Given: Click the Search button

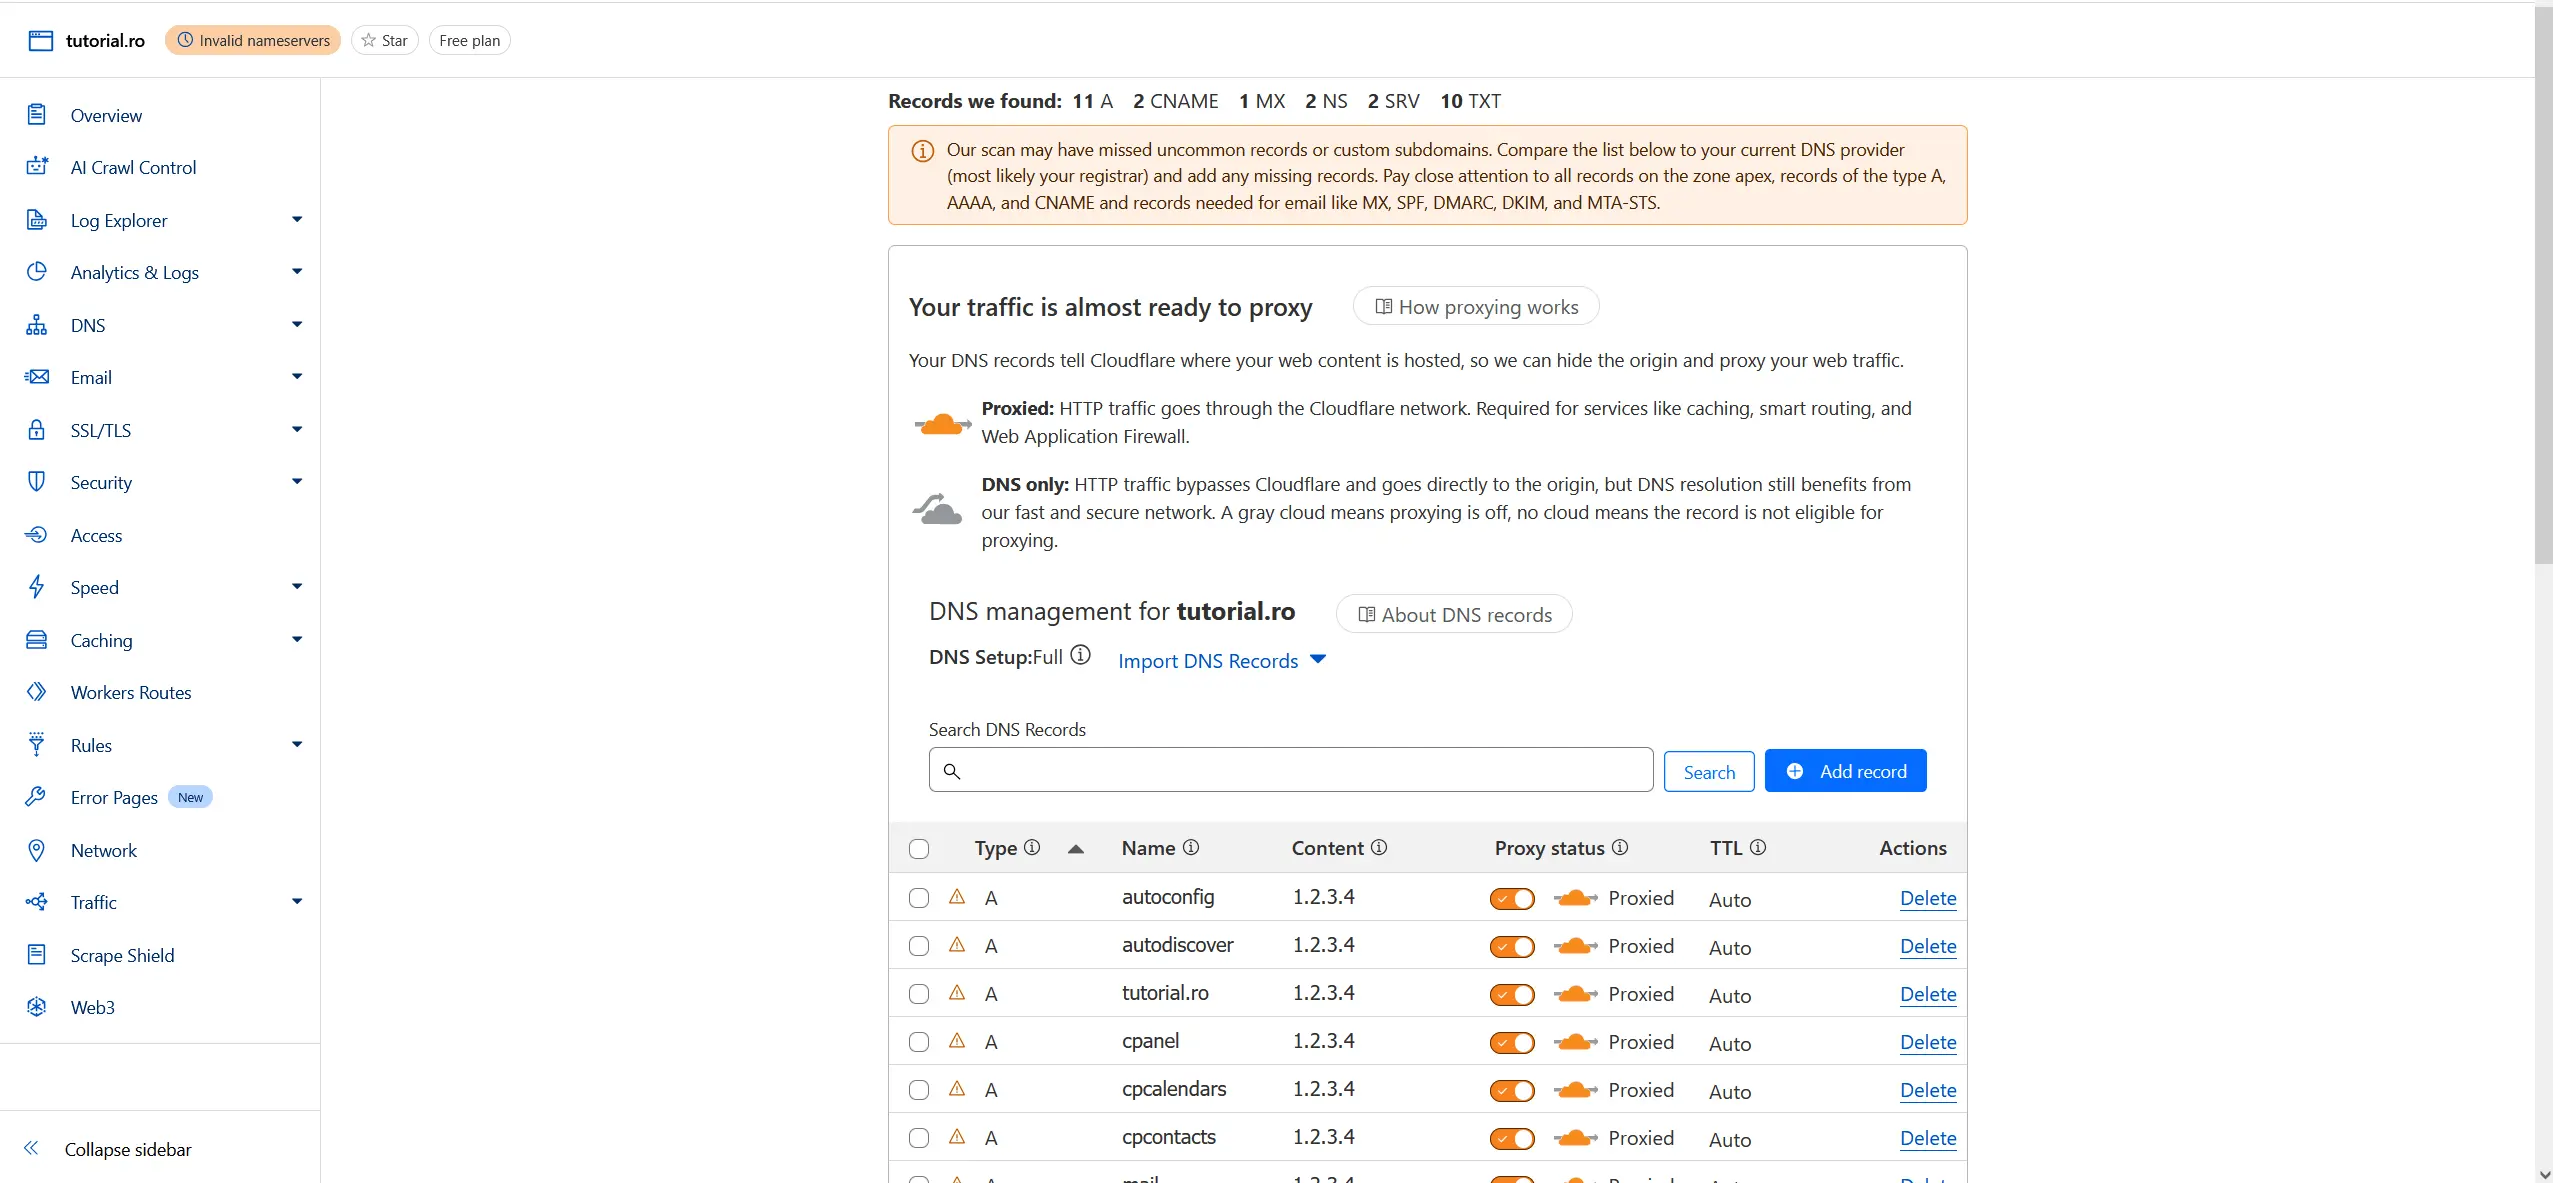Looking at the screenshot, I should click(1709, 771).
